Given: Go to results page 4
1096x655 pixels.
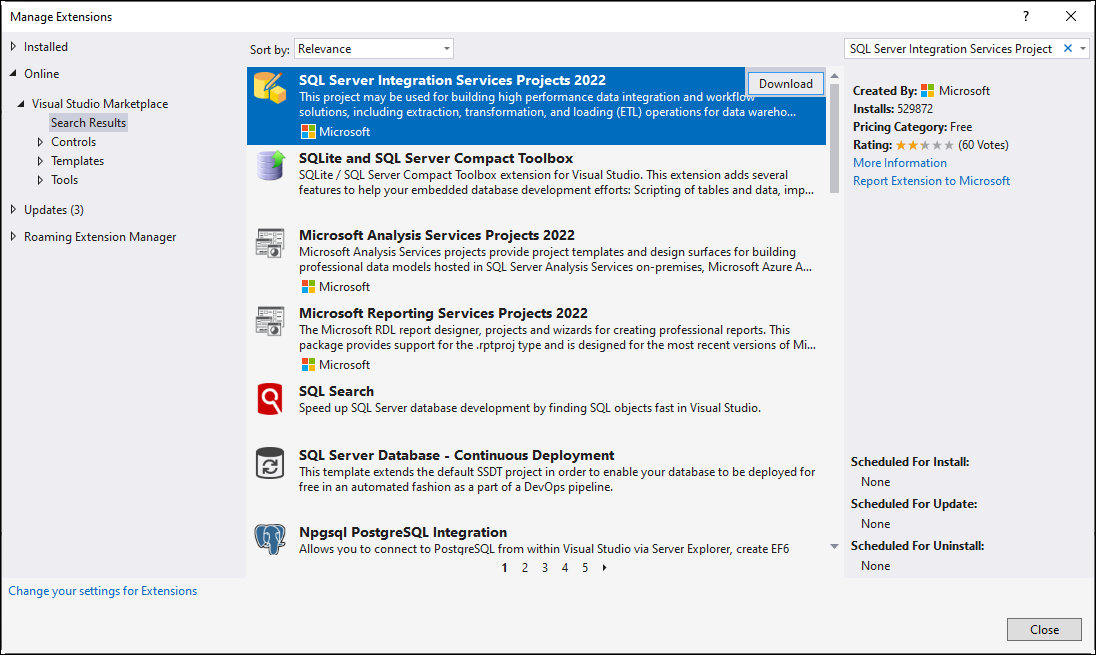Looking at the screenshot, I should pos(565,568).
